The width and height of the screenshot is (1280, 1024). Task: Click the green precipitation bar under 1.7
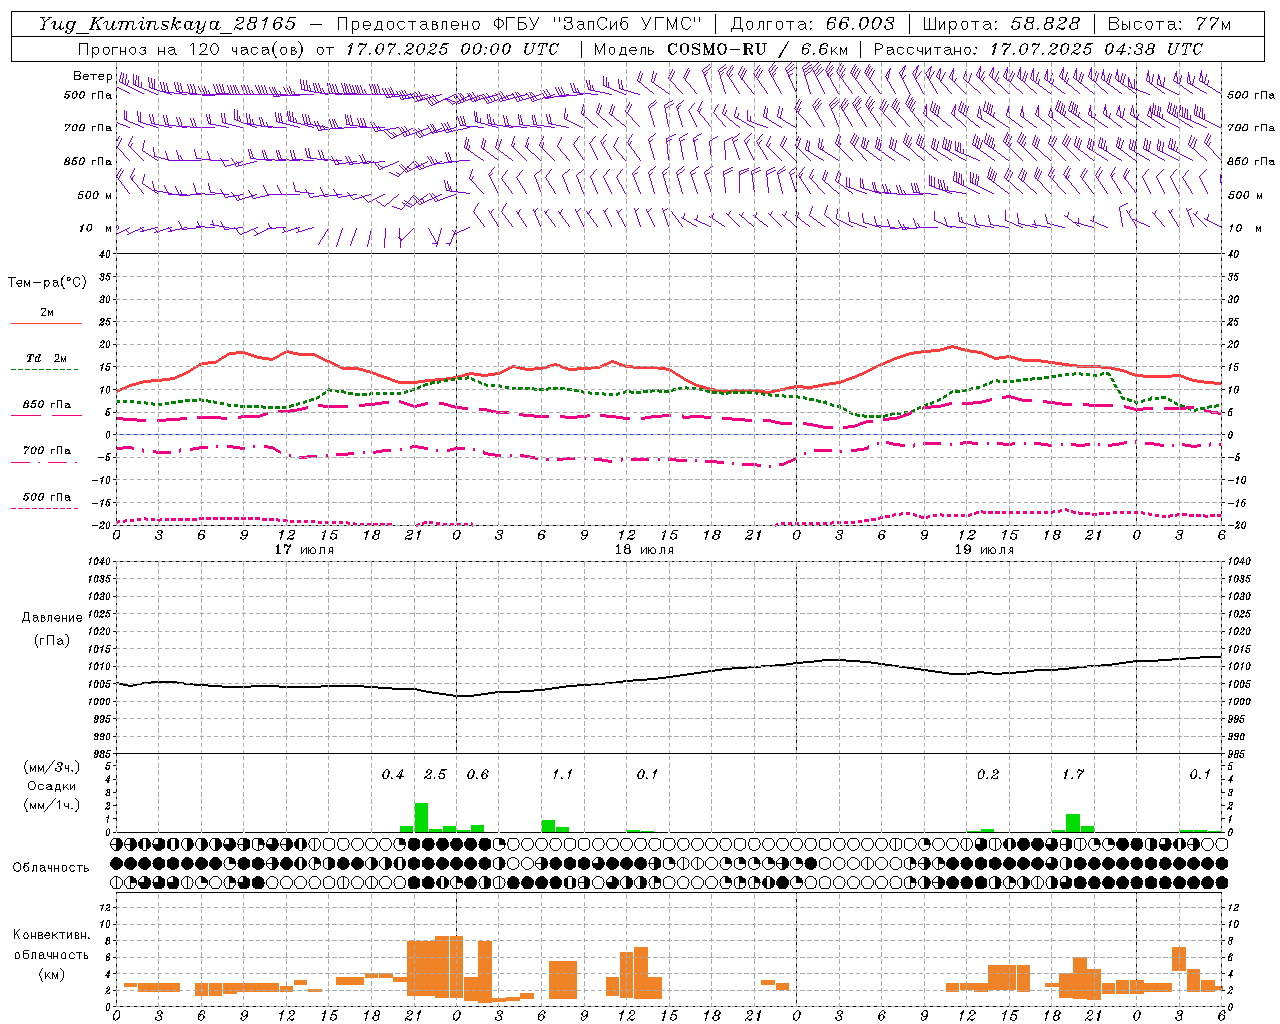click(1073, 823)
